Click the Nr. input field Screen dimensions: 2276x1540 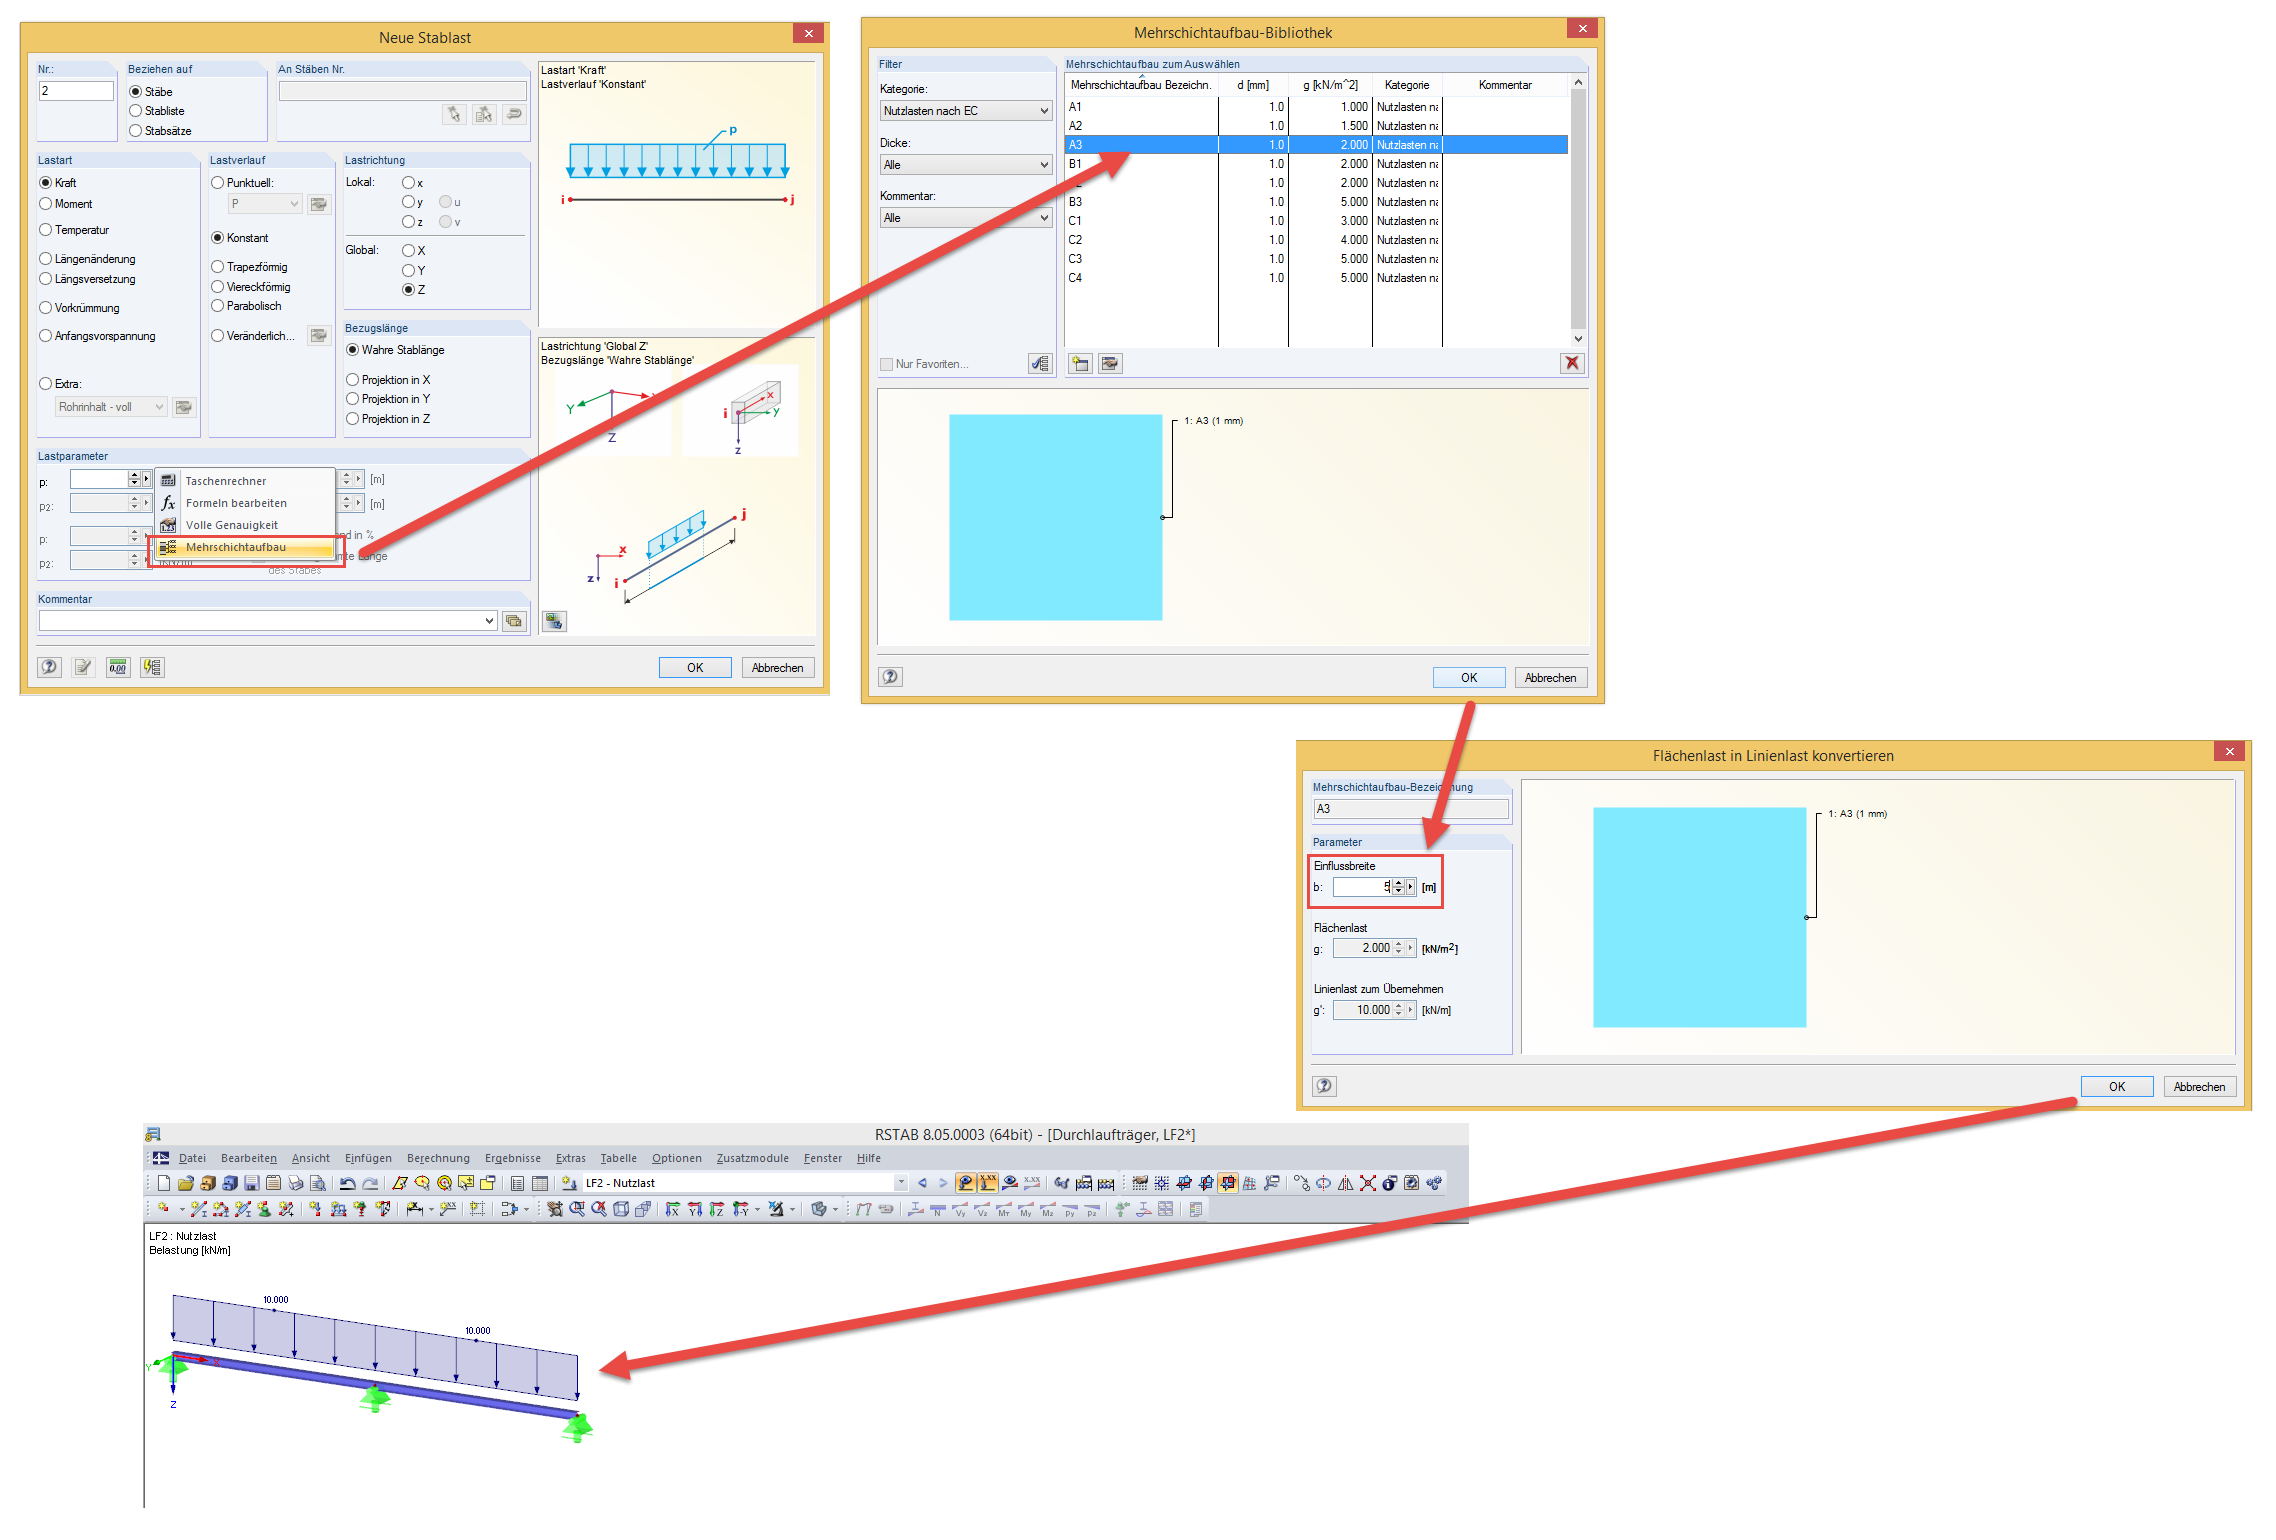(76, 91)
